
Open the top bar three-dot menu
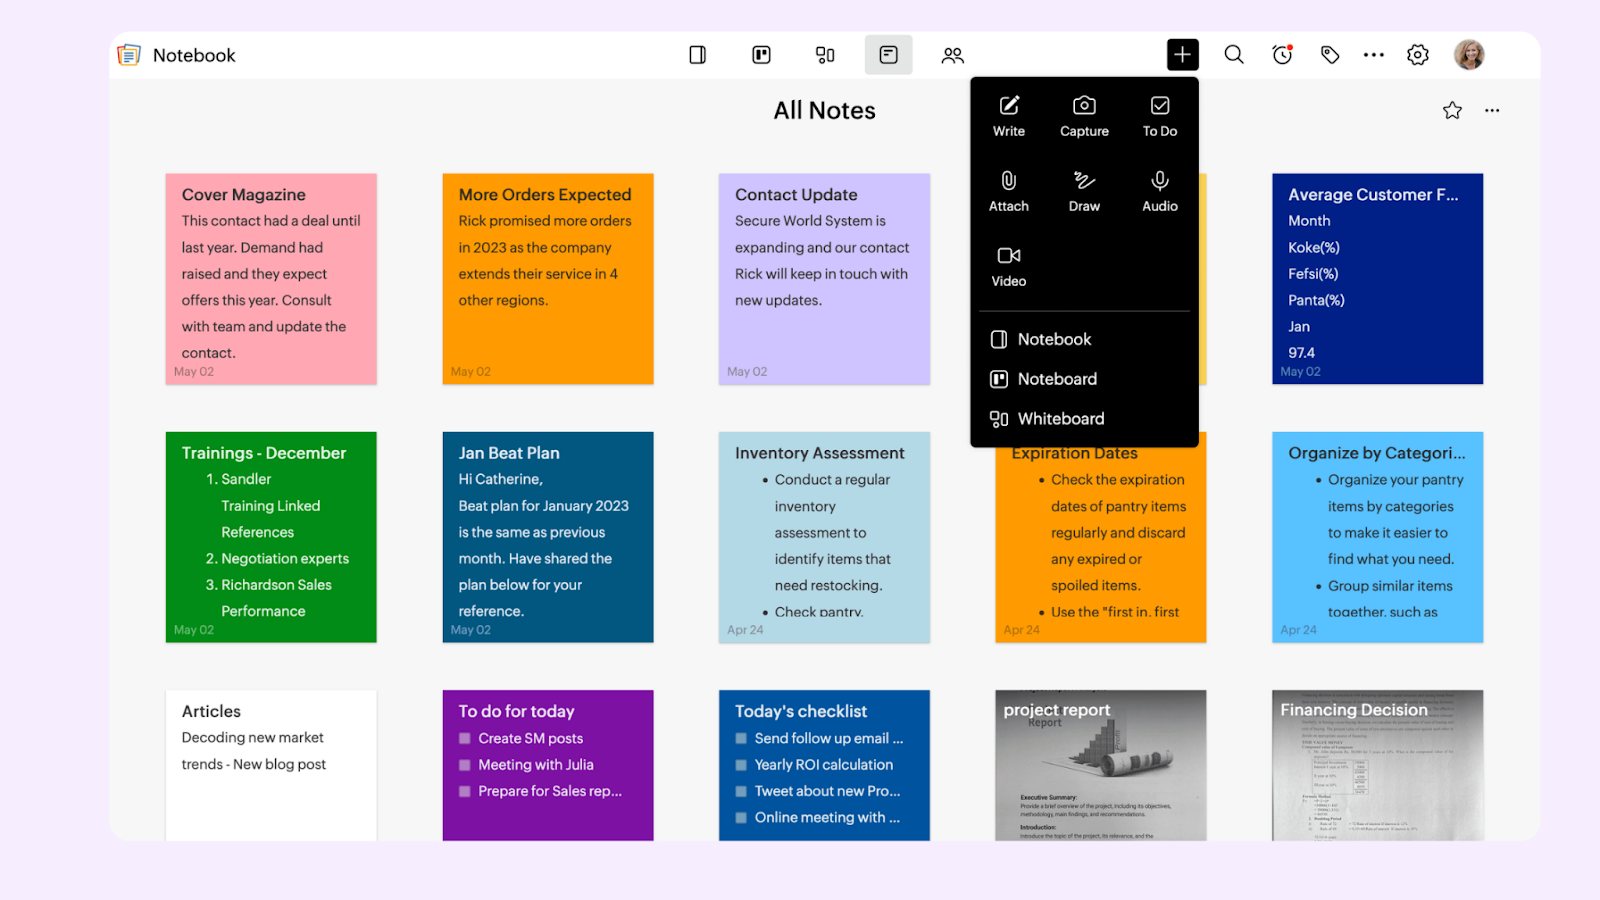click(x=1373, y=55)
